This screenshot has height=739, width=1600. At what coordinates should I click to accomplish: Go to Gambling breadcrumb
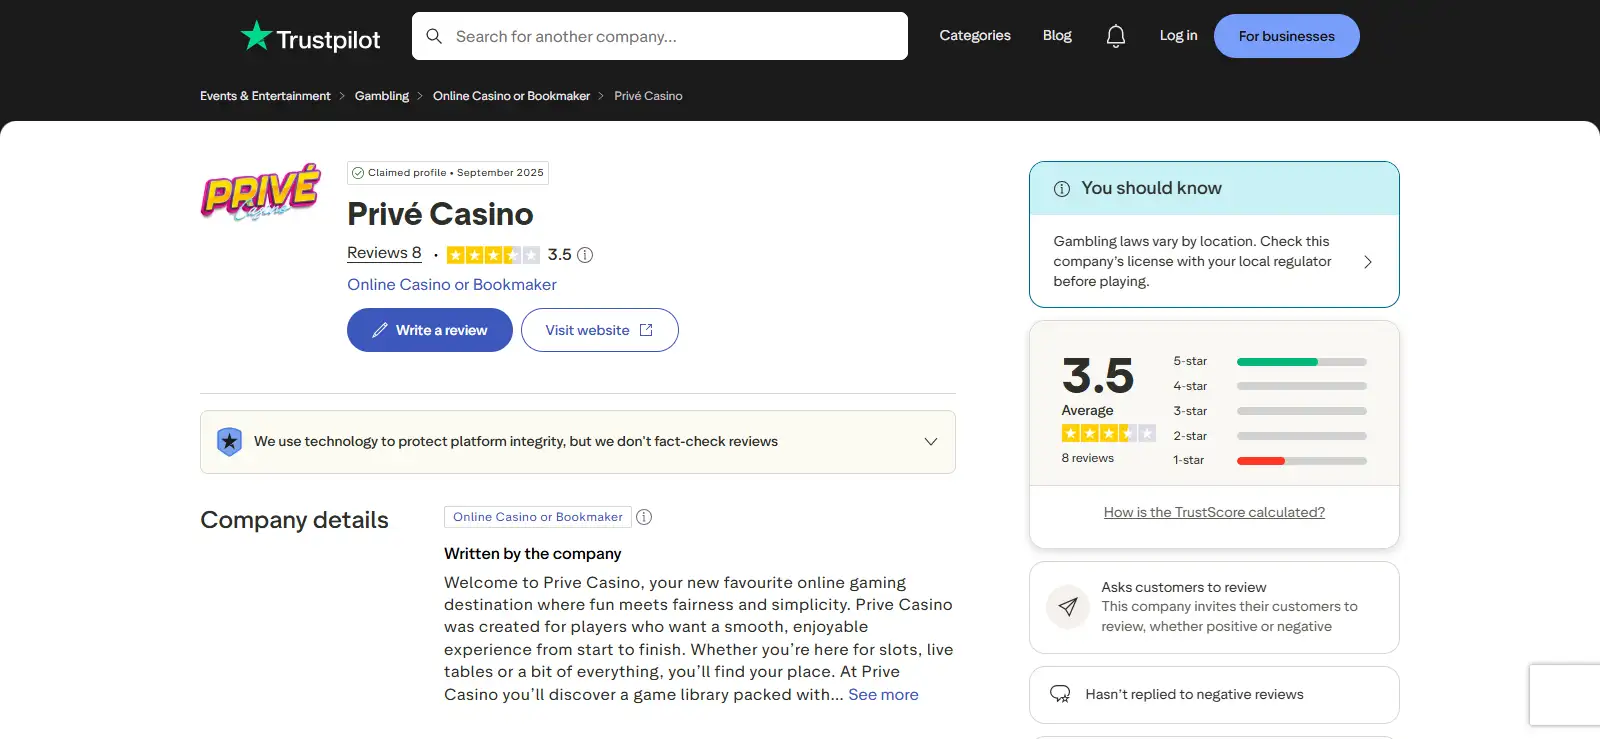(382, 96)
